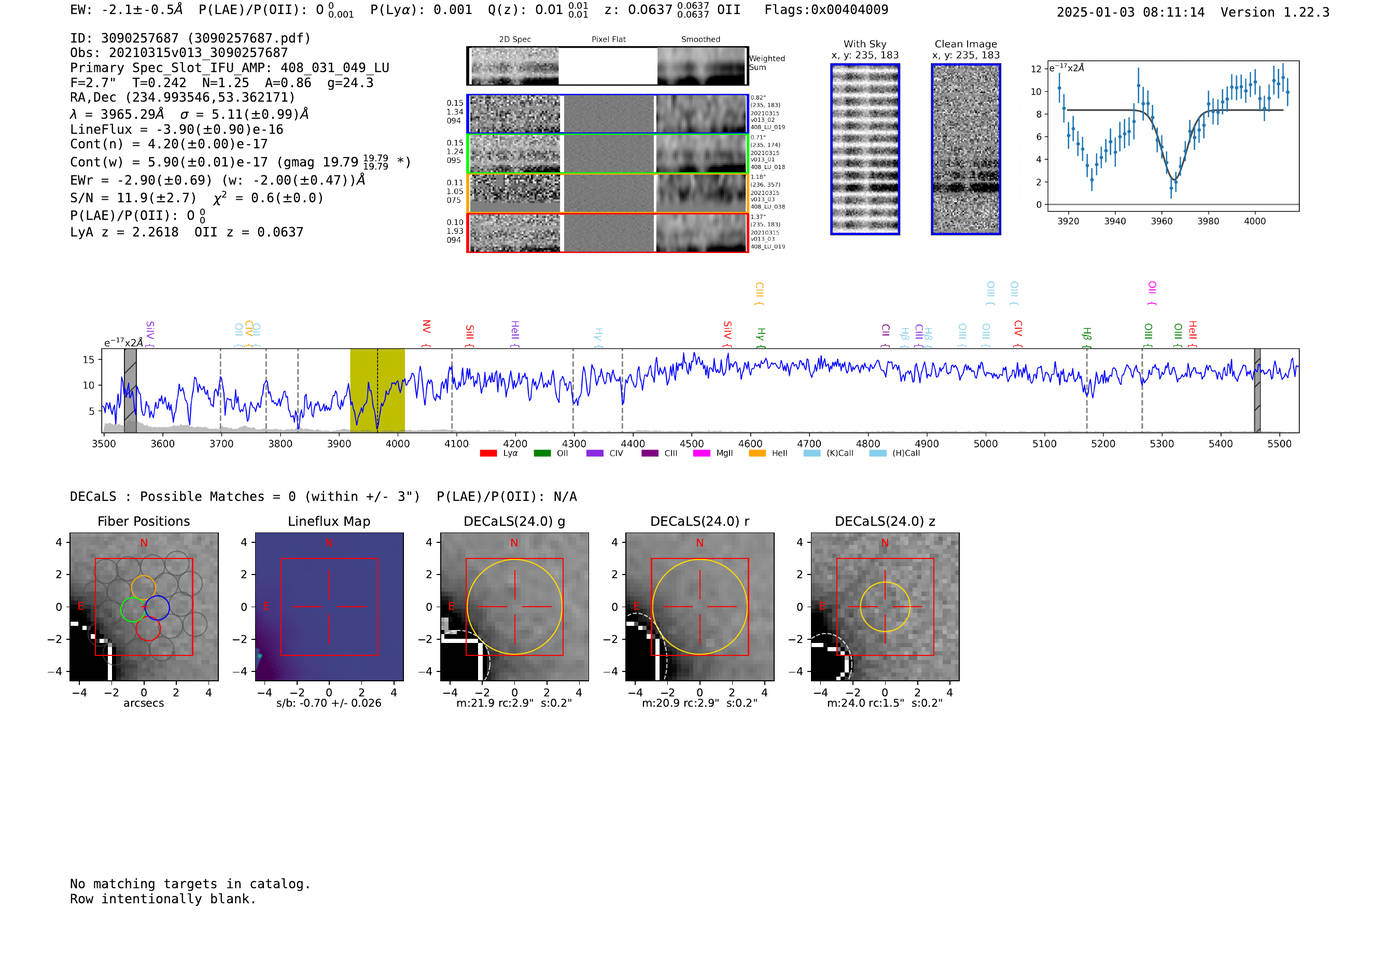Click the 'Flags:0x00404009' text
1400x953 pixels.
coord(826,10)
